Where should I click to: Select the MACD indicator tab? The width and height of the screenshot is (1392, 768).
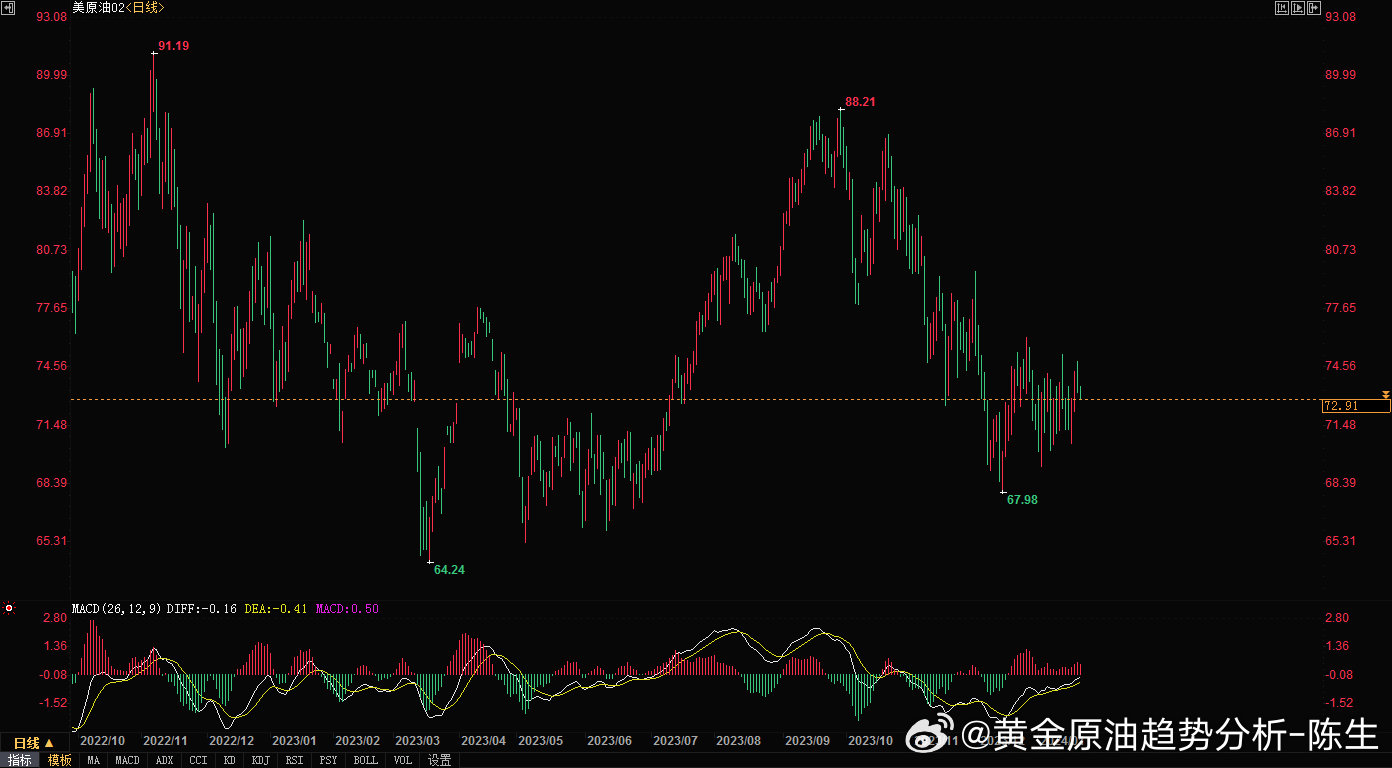pyautogui.click(x=127, y=760)
